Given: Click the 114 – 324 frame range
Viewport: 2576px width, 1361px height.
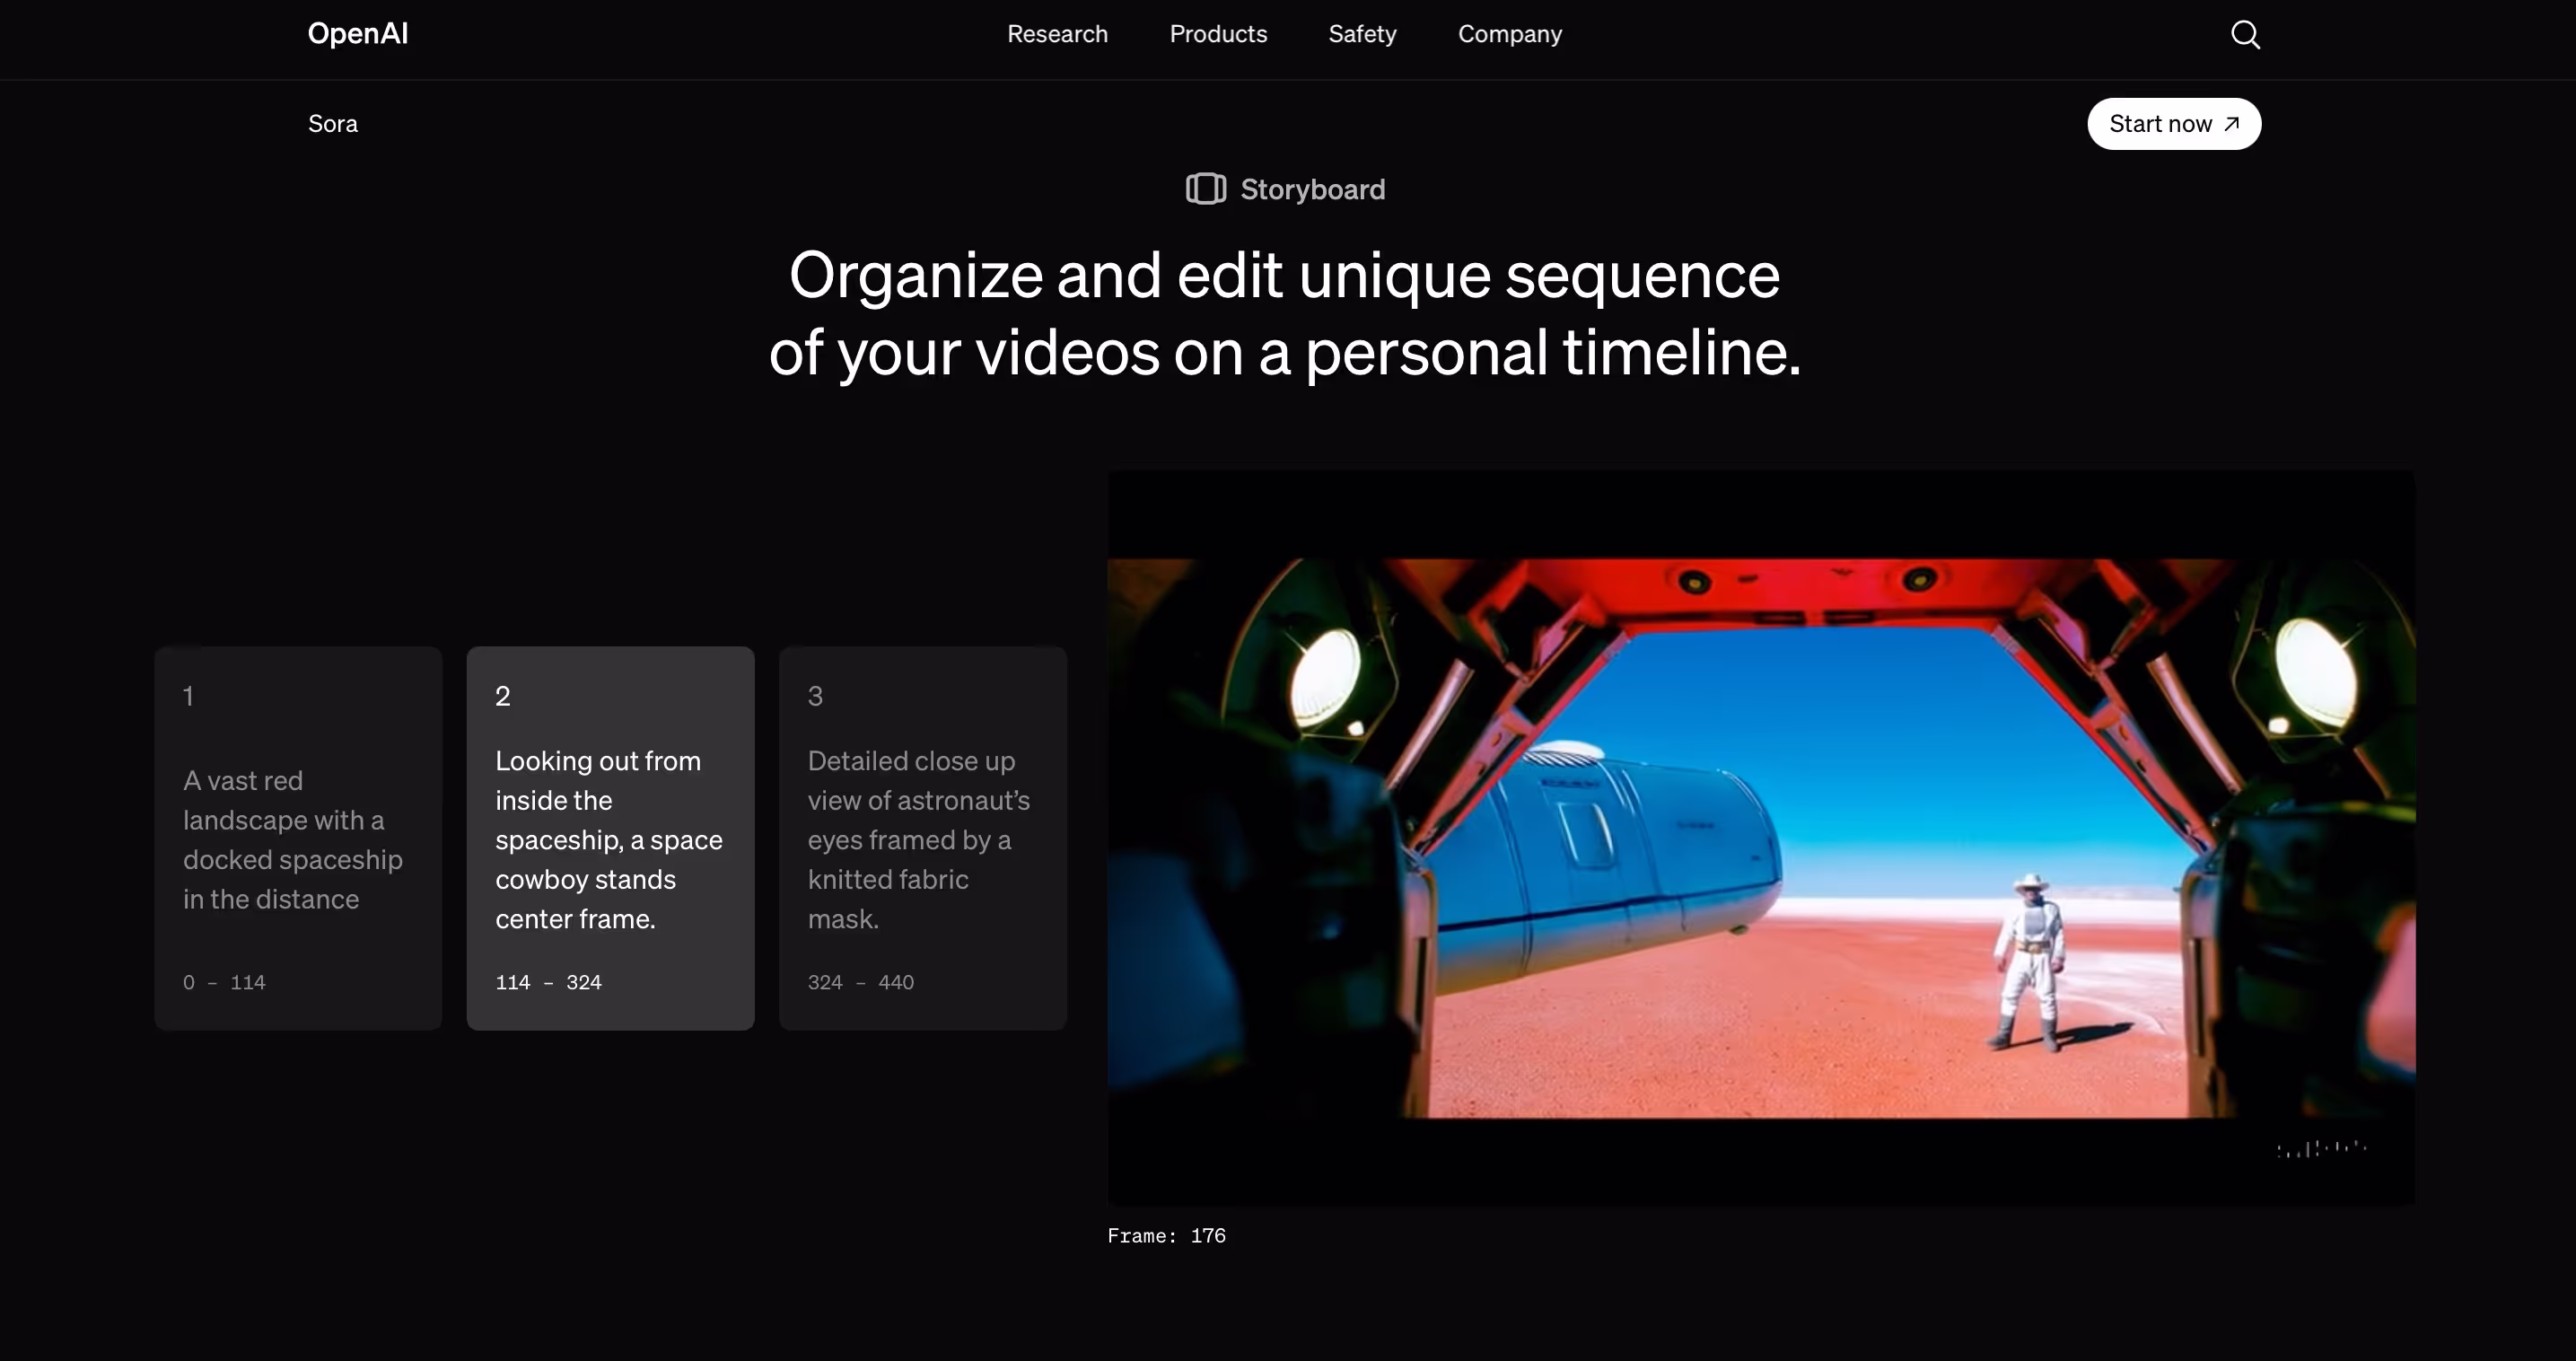Looking at the screenshot, I should [548, 982].
